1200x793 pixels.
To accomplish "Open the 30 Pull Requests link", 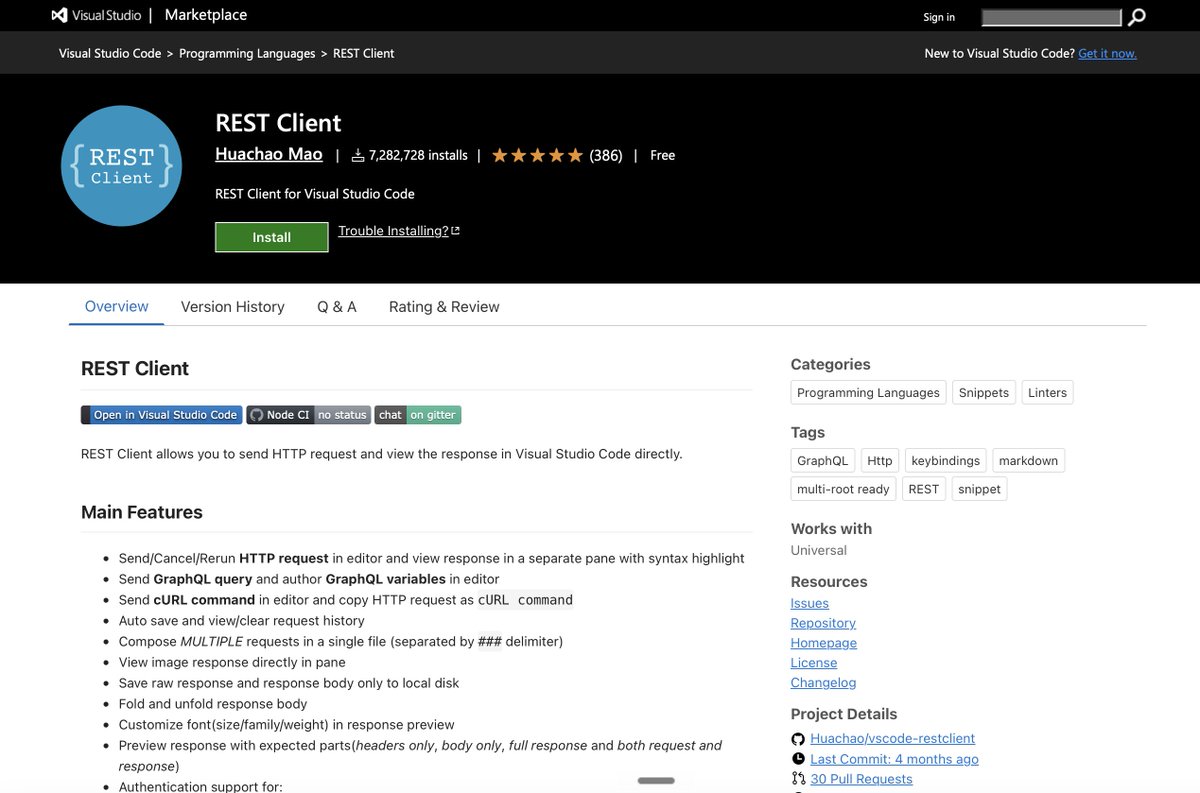I will click(x=862, y=779).
